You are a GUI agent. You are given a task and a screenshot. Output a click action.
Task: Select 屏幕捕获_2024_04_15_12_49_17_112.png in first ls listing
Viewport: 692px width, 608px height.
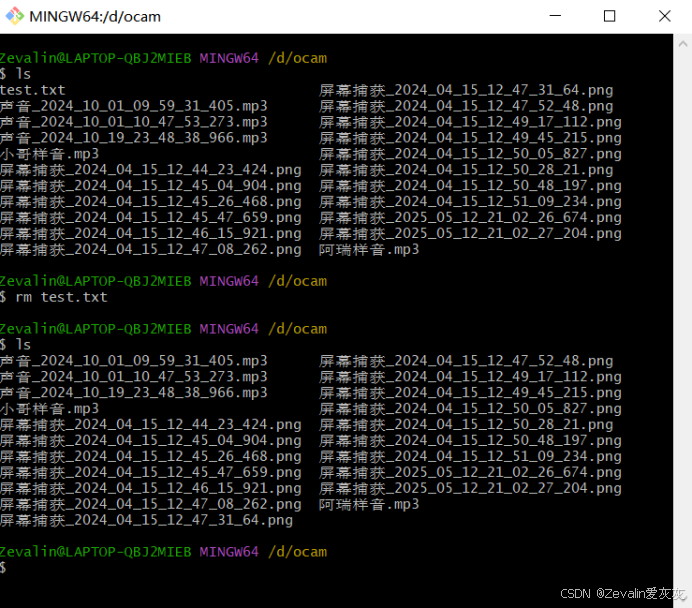click(470, 122)
